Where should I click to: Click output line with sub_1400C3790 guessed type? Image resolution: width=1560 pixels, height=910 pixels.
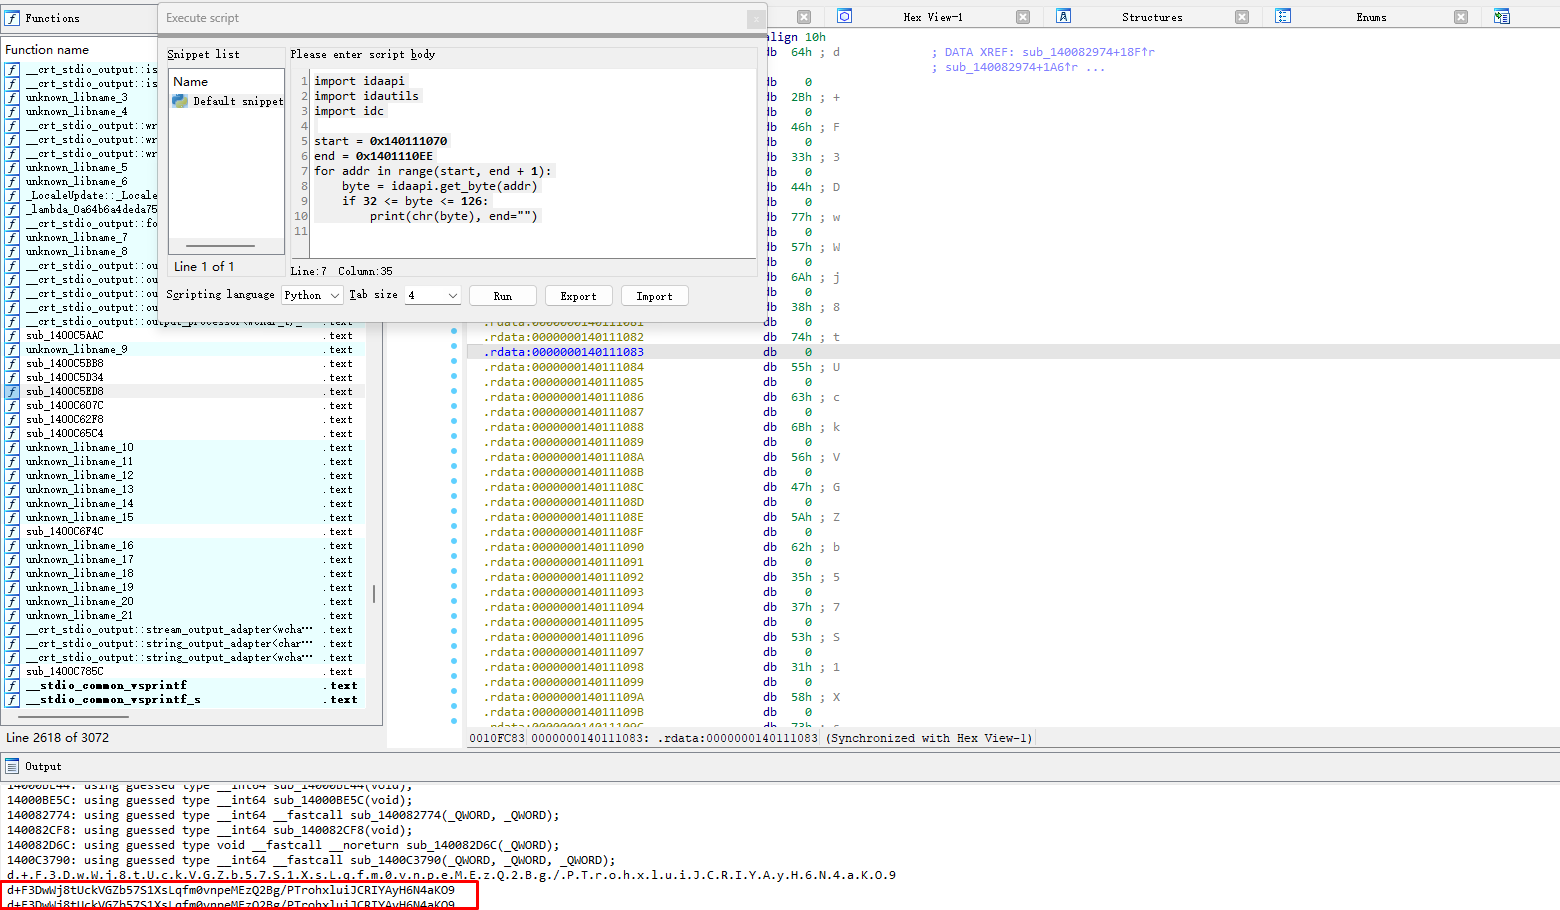[311, 860]
